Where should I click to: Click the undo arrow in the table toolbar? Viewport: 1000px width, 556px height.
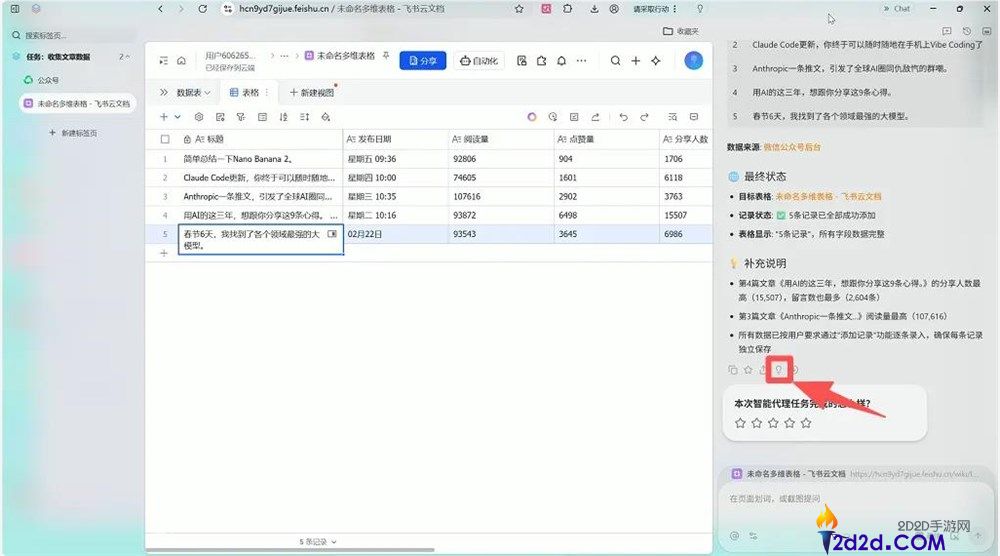[623, 117]
